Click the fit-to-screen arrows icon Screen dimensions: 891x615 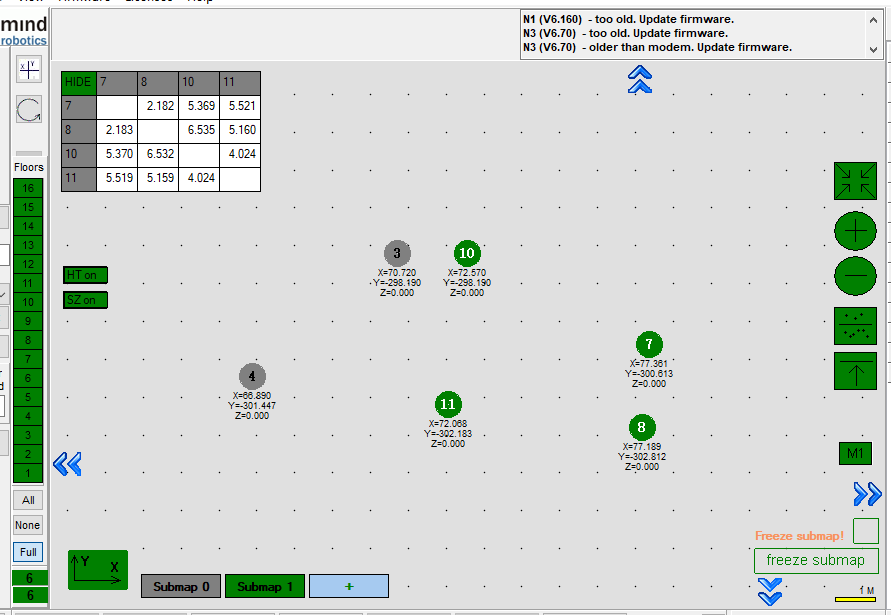[x=855, y=181]
